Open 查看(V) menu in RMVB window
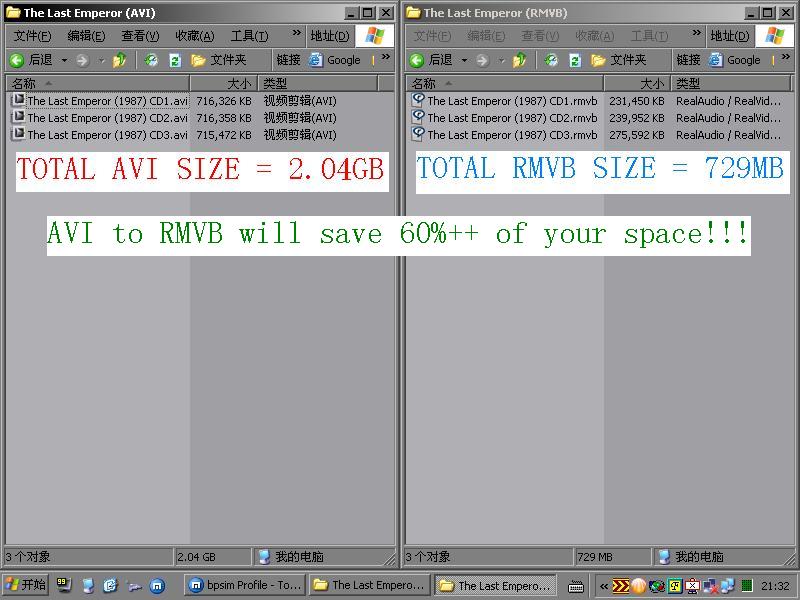 (540, 36)
